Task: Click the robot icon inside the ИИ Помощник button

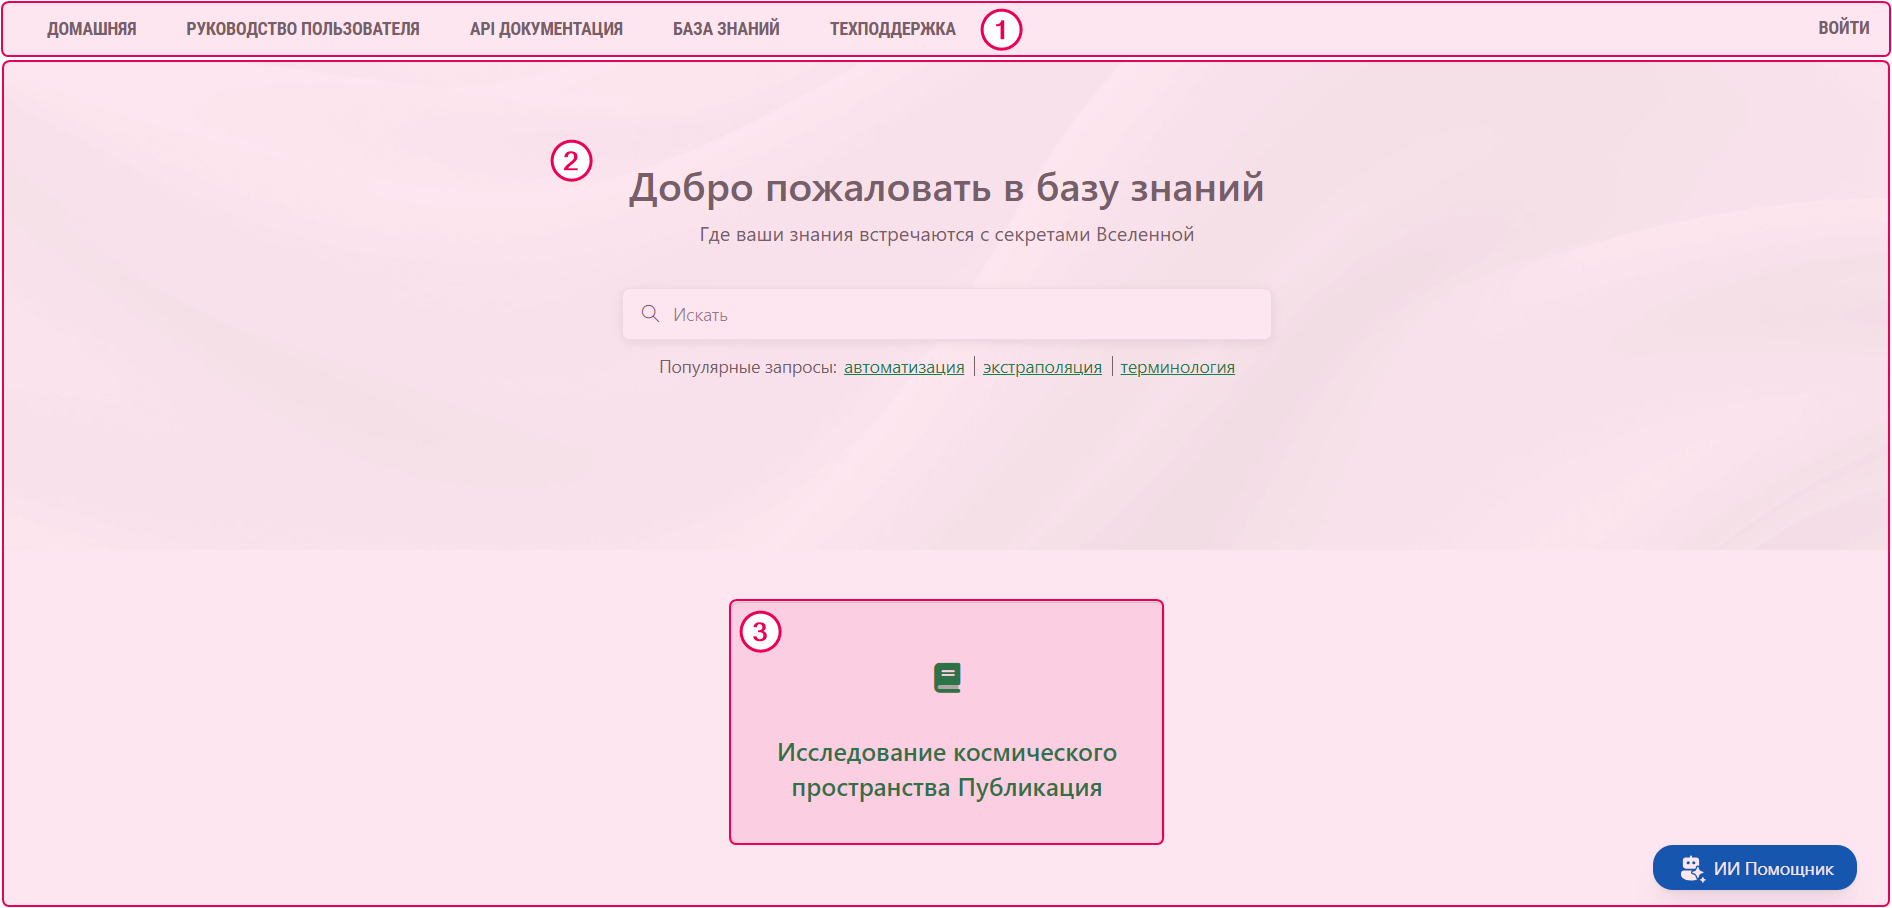Action: coord(1692,867)
